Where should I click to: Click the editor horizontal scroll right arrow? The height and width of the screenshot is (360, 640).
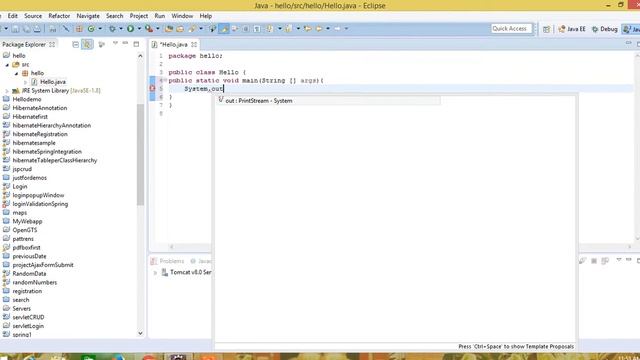pyautogui.click(x=629, y=247)
